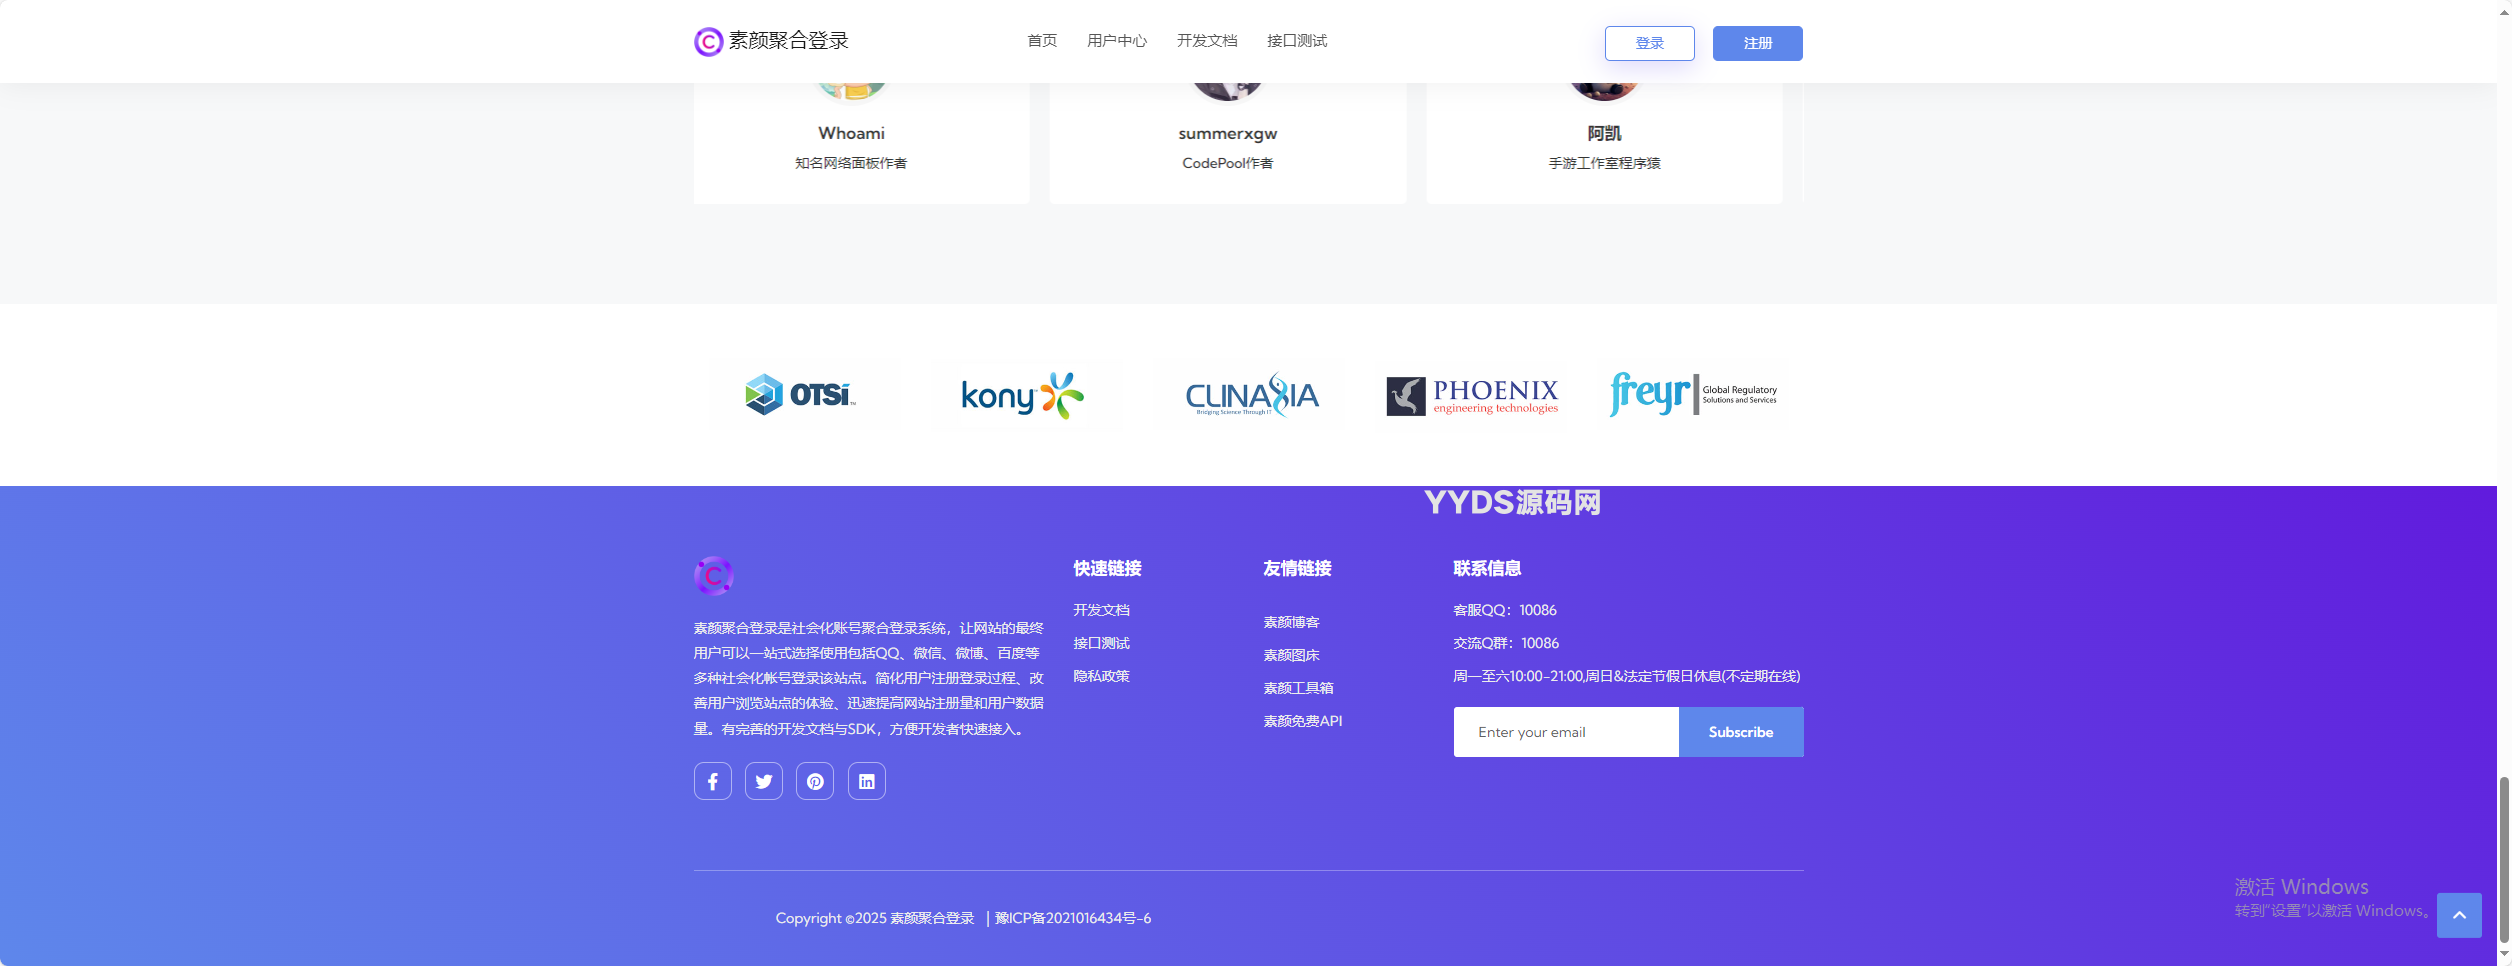Click the LinkedIn social icon
The height and width of the screenshot is (966, 2512).
click(865, 781)
